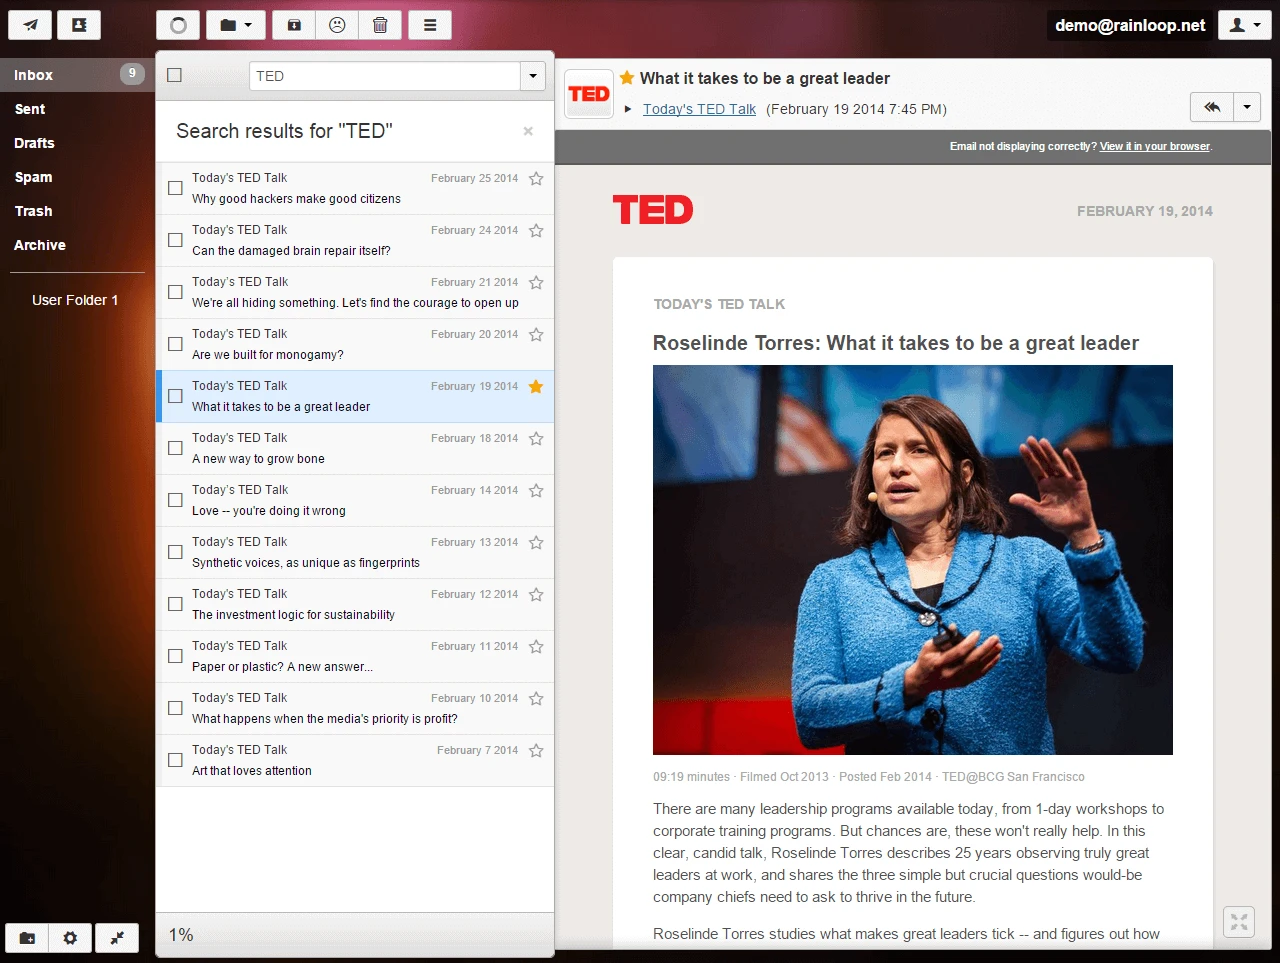Switch to the Sent folder
The height and width of the screenshot is (963, 1280).
pyautogui.click(x=30, y=109)
